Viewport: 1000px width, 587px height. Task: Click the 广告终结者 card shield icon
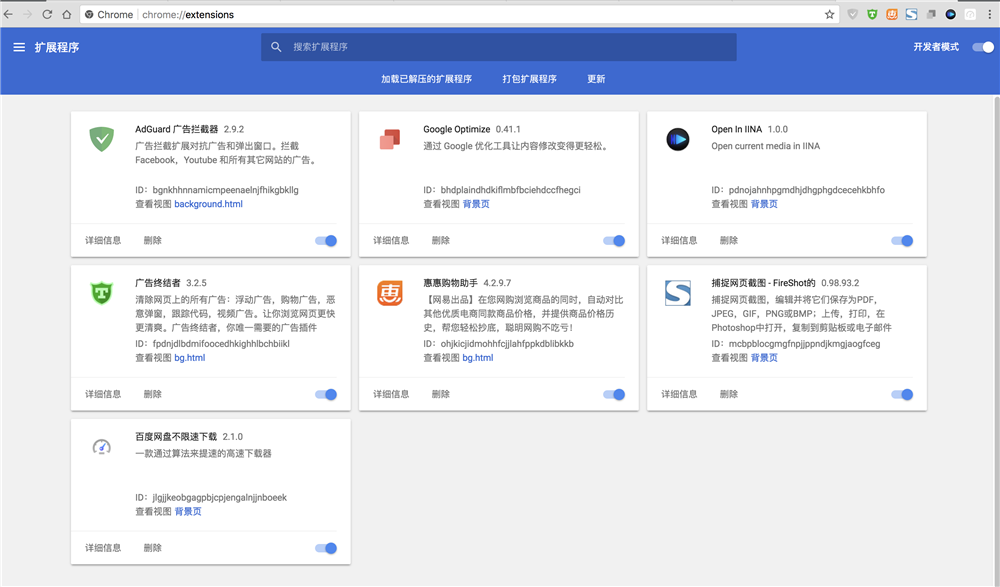pos(101,293)
